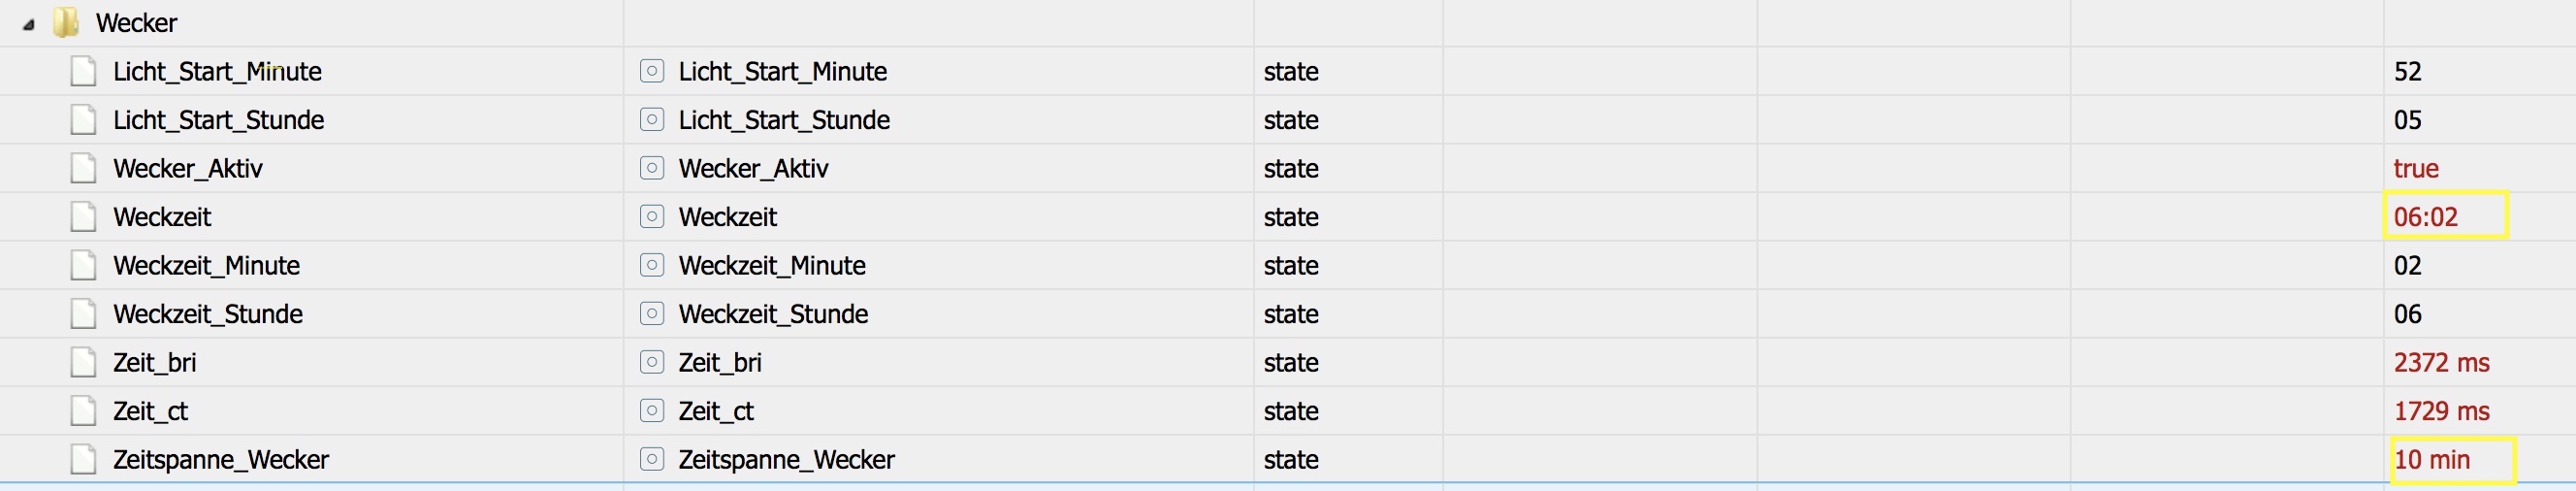Edit the Weckzeit value 06:02
The width and height of the screenshot is (2576, 491).
point(2426,217)
